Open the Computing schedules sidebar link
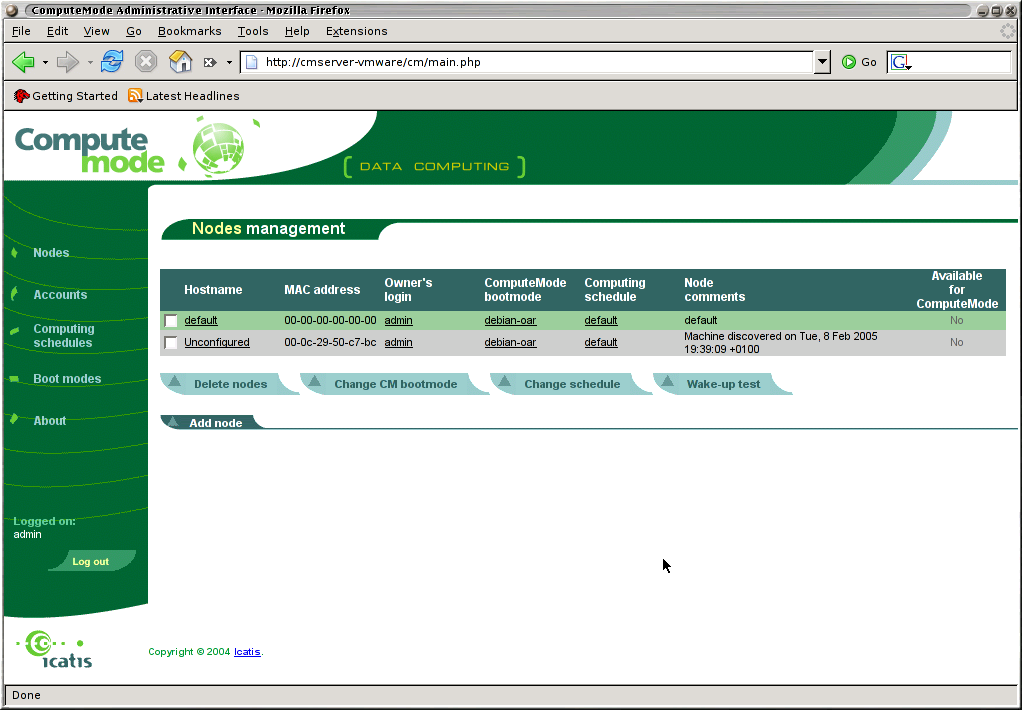This screenshot has width=1022, height=710. (64, 336)
